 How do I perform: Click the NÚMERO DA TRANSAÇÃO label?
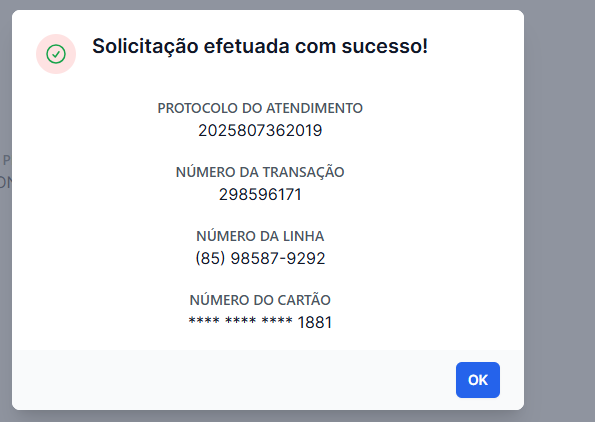coord(260,172)
